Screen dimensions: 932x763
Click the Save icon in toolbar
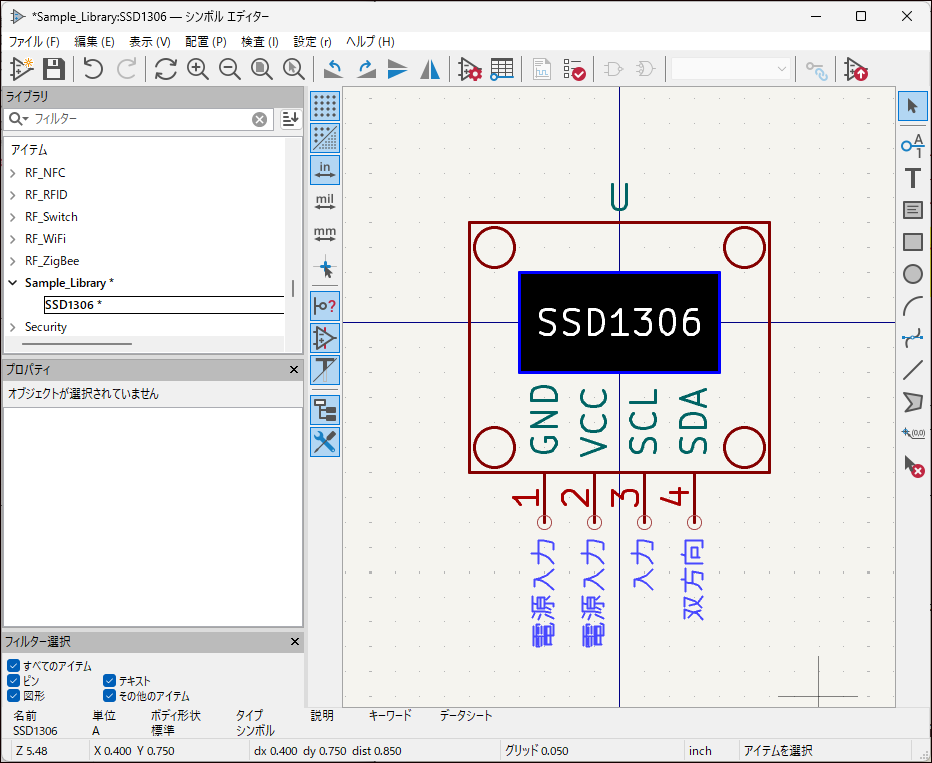(x=53, y=69)
